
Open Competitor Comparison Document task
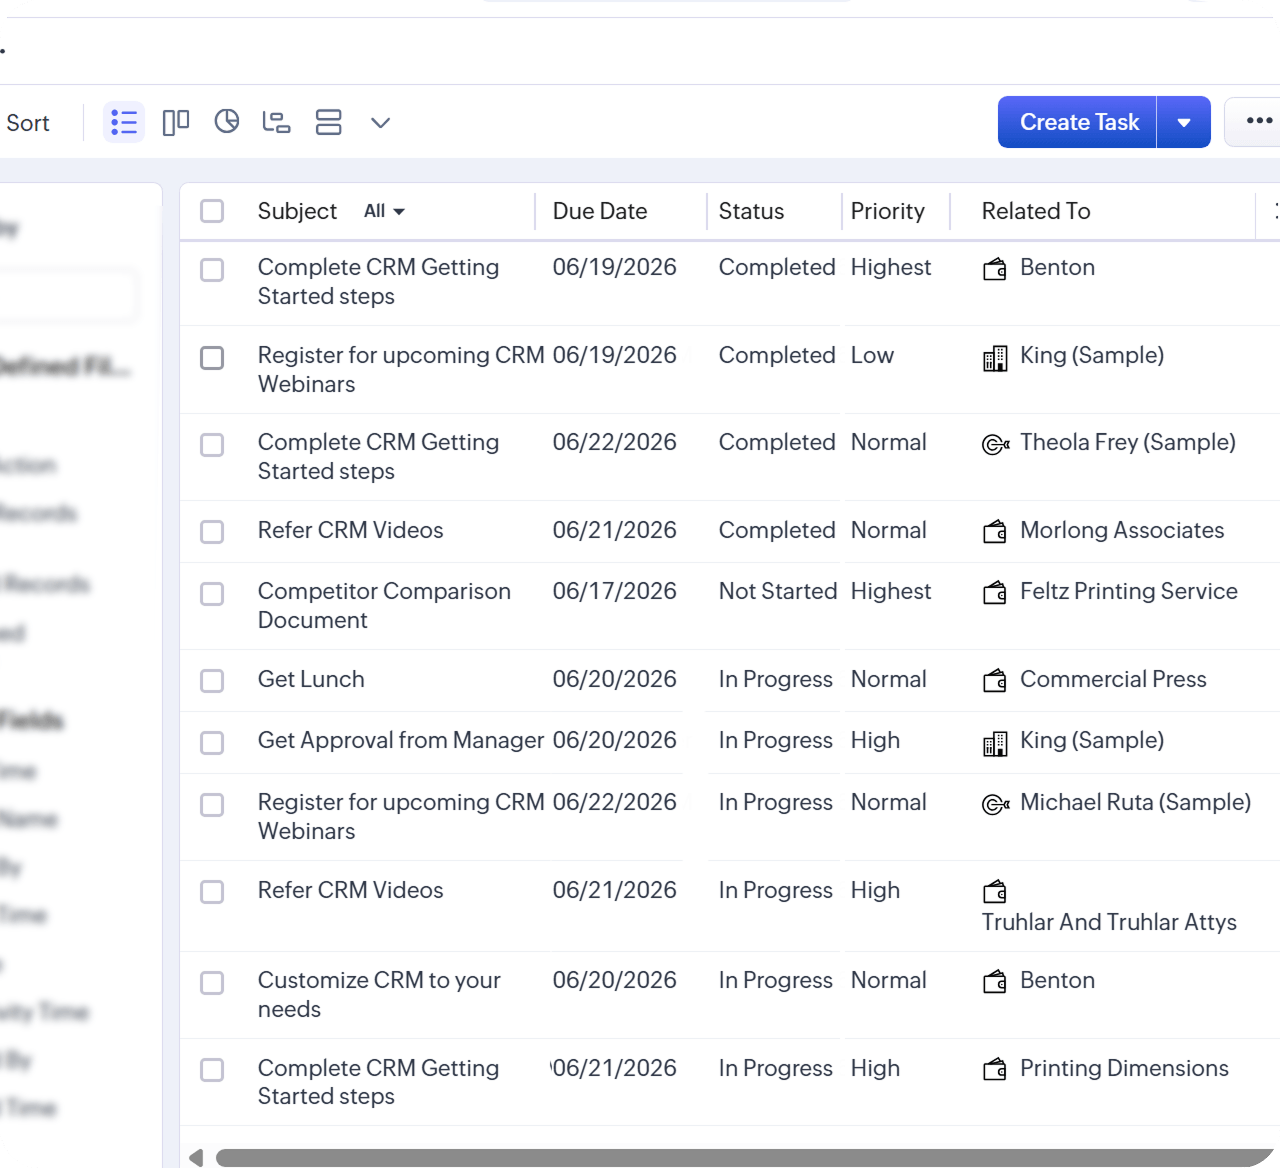[x=384, y=605]
